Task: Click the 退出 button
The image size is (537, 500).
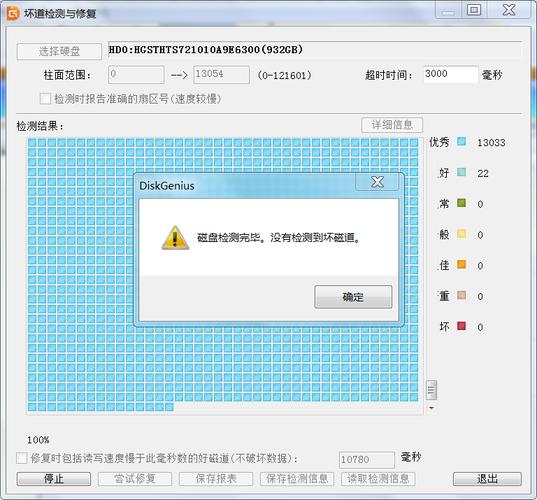Action: [487, 479]
